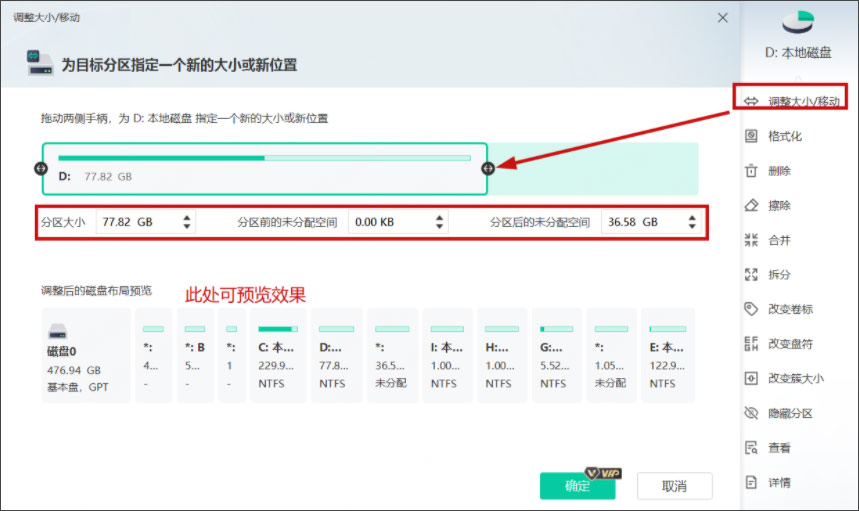Choose 合并 from the side menu
The height and width of the screenshot is (511, 859).
click(779, 240)
